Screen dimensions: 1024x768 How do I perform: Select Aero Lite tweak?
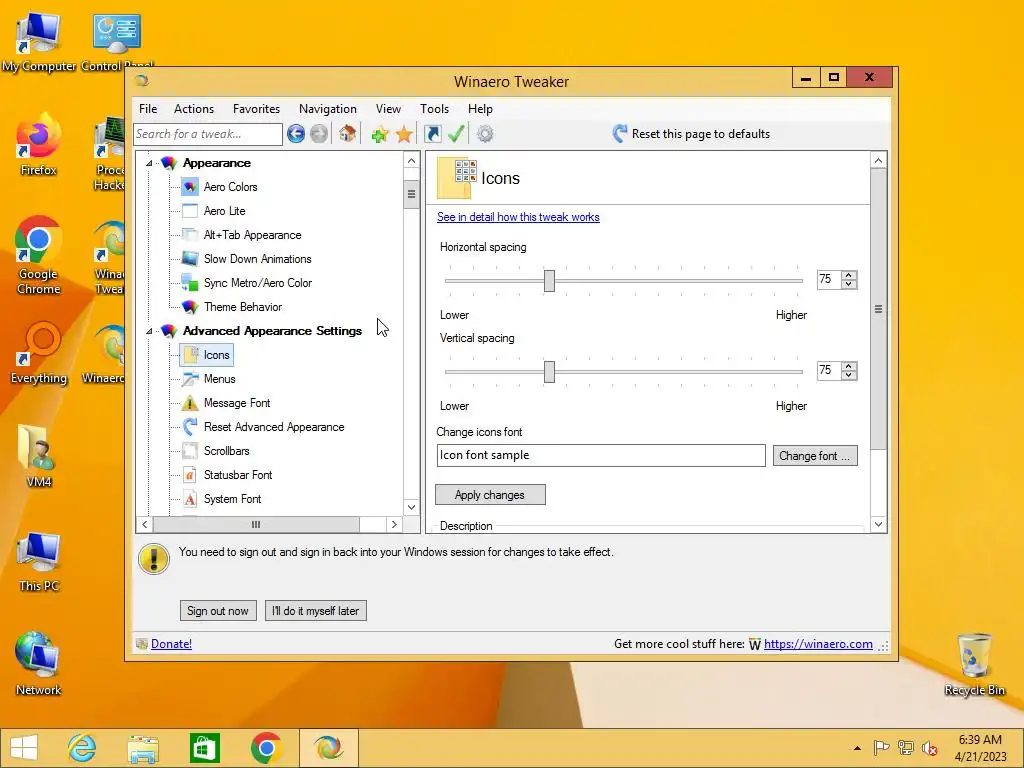pos(224,211)
